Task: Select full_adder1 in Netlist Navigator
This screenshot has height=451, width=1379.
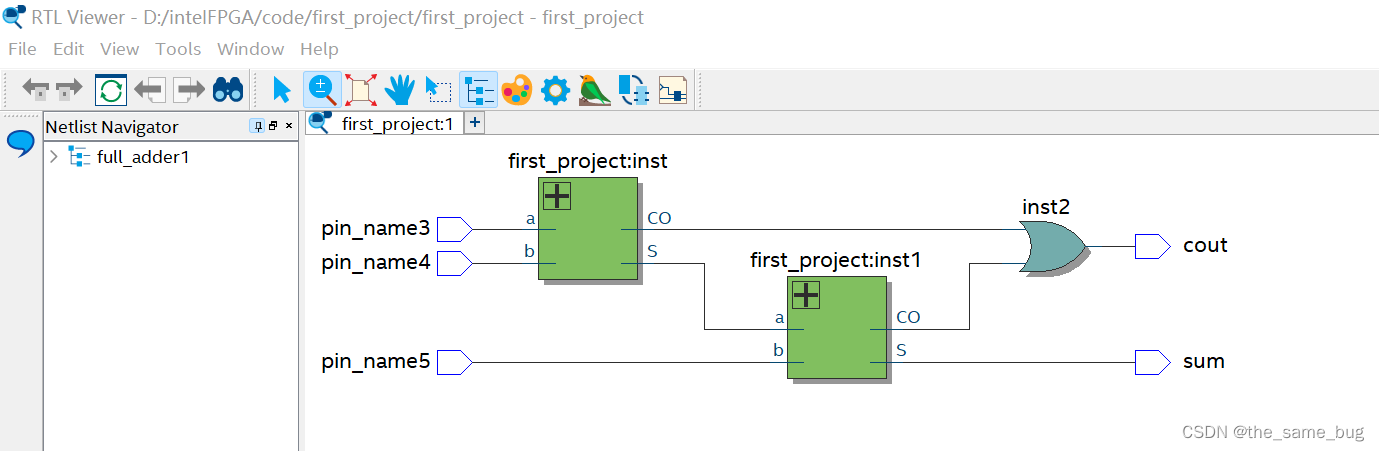Action: tap(143, 157)
